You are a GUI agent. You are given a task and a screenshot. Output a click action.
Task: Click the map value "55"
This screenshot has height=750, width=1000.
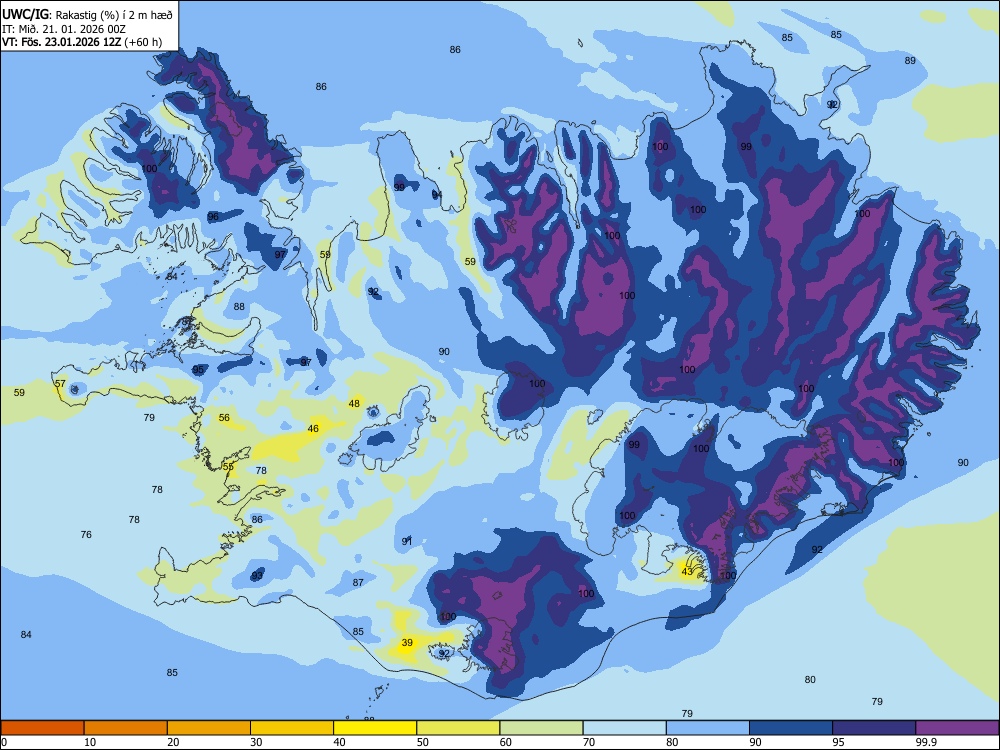[228, 467]
